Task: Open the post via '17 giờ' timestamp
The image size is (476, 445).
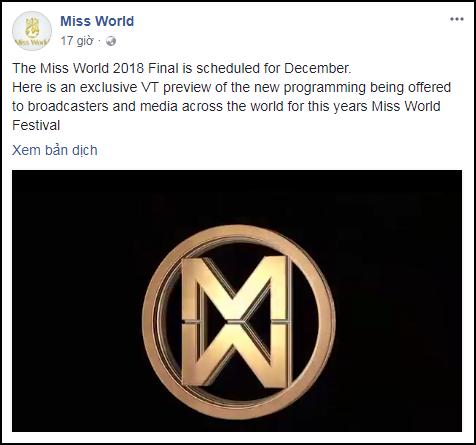Action: (77, 41)
